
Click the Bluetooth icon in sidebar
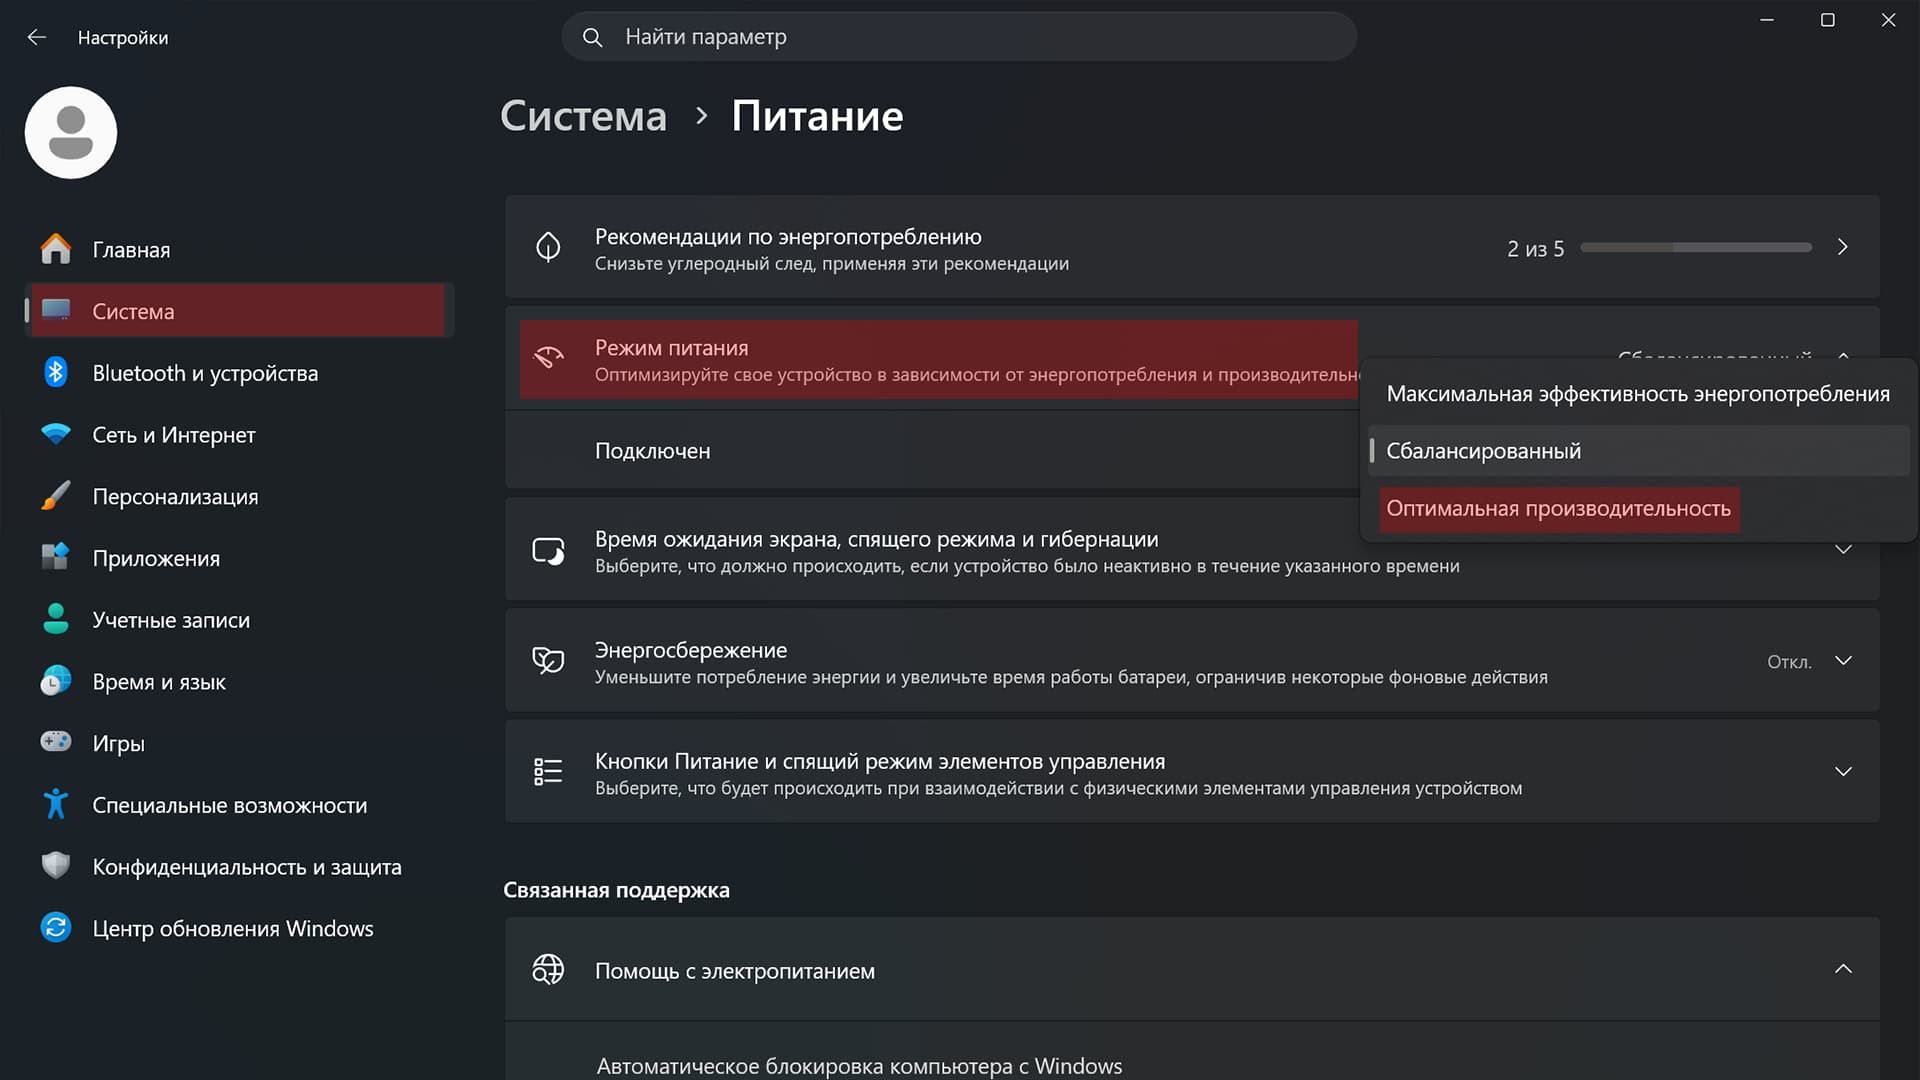(x=56, y=372)
